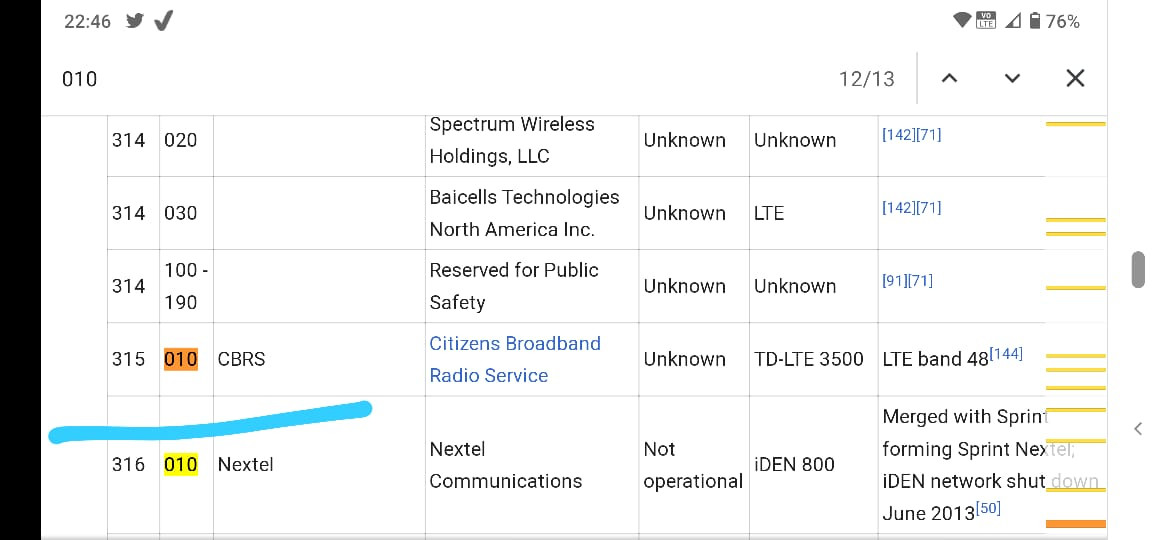Image resolution: width=1170 pixels, height=540 pixels.
Task: Tap the battery icon in status bar
Action: click(1035, 21)
